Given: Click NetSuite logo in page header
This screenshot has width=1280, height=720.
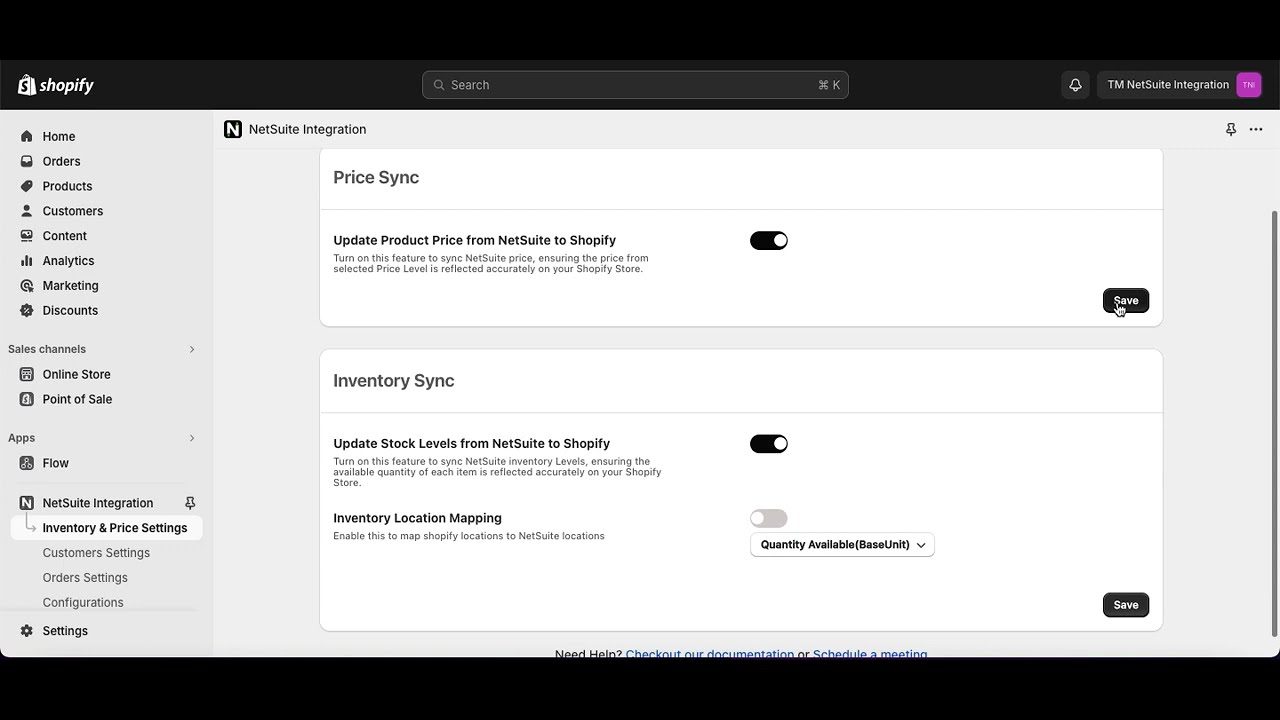Looking at the screenshot, I should coord(233,129).
